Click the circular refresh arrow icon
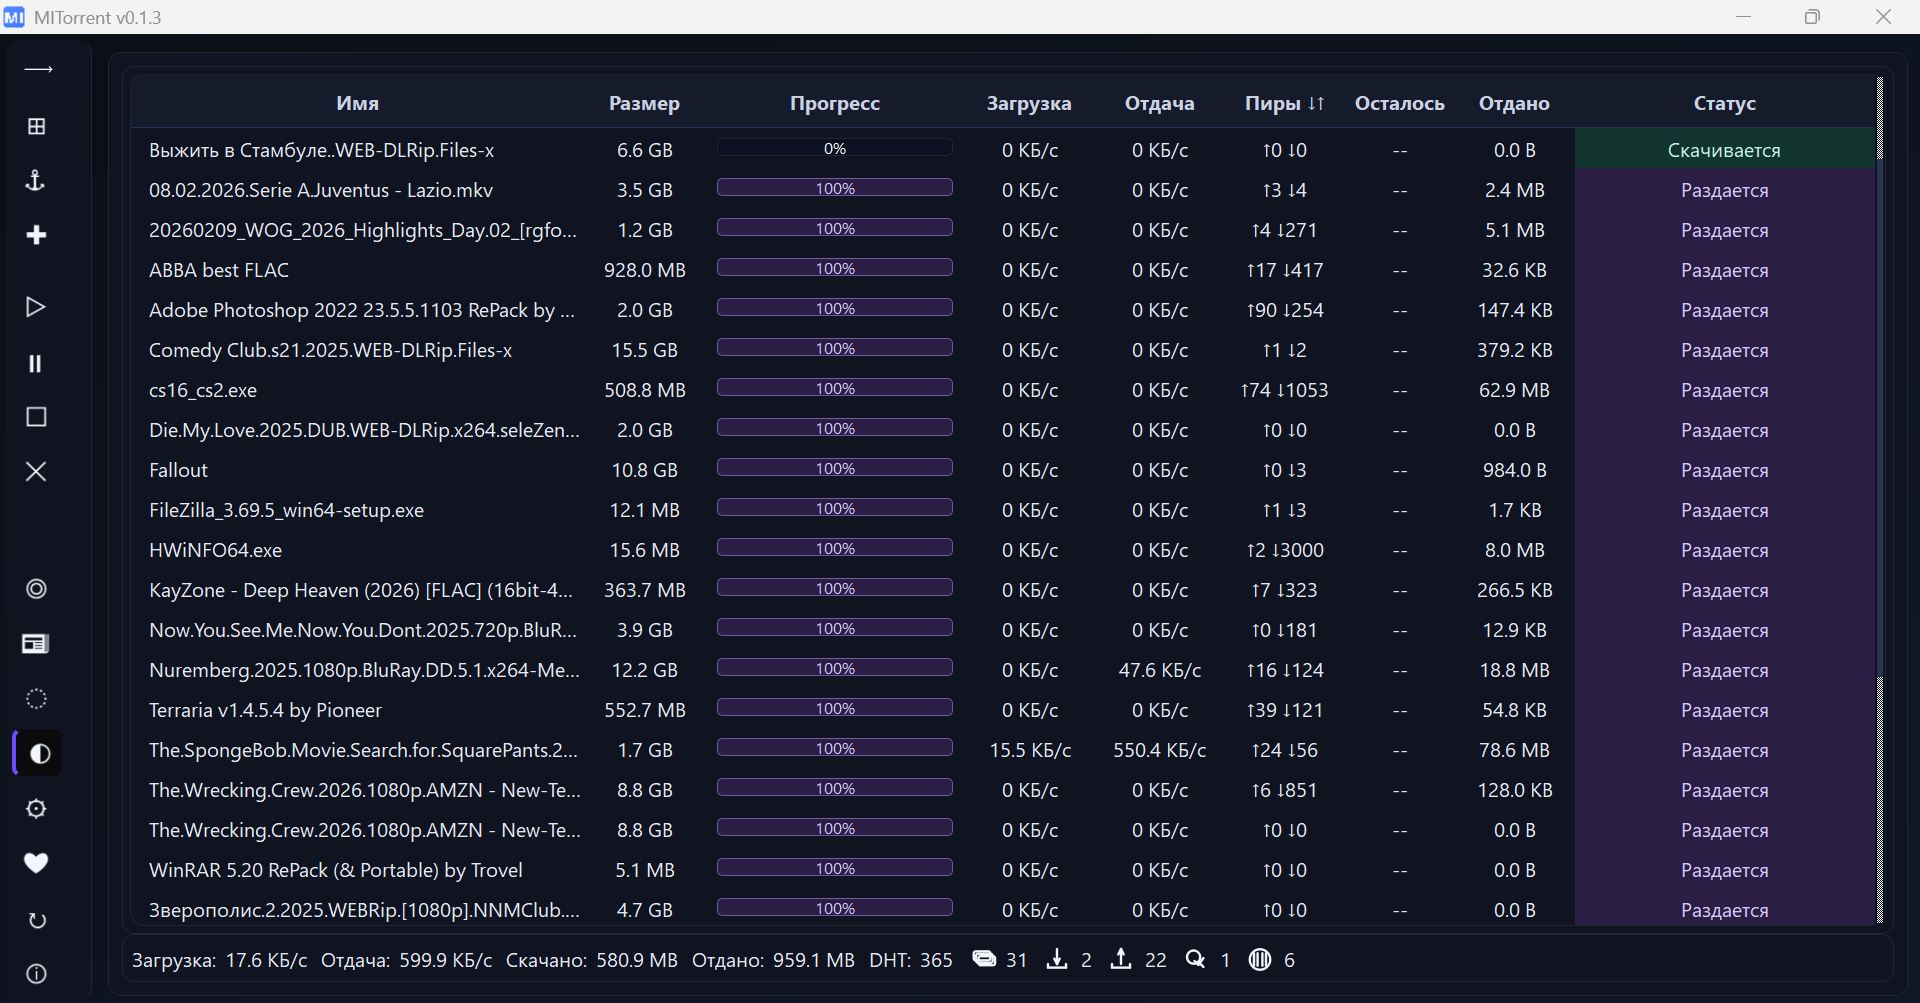 (x=36, y=920)
